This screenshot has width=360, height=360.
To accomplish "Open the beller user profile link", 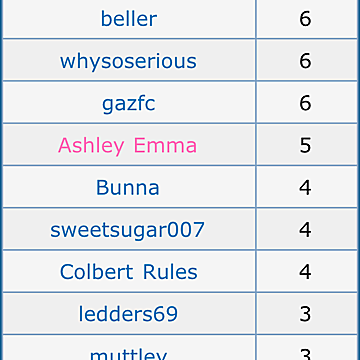I will coord(129,19).
